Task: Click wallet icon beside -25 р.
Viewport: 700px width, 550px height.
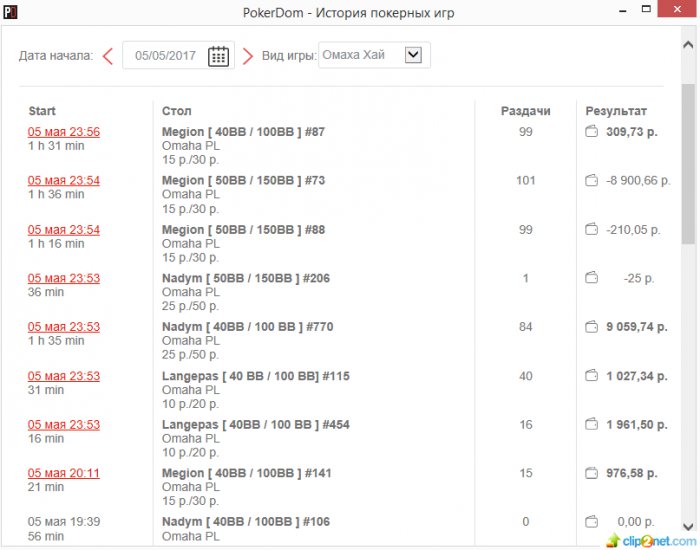Action: point(592,278)
